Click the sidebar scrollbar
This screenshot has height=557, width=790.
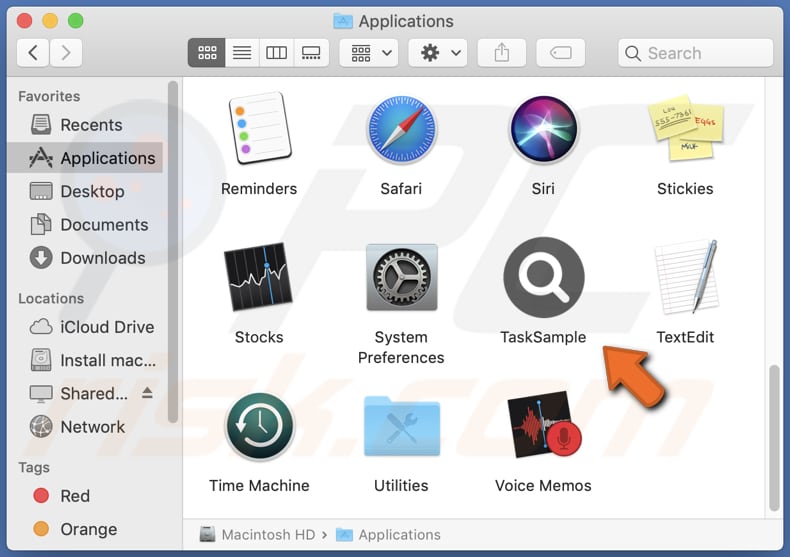coord(173,252)
